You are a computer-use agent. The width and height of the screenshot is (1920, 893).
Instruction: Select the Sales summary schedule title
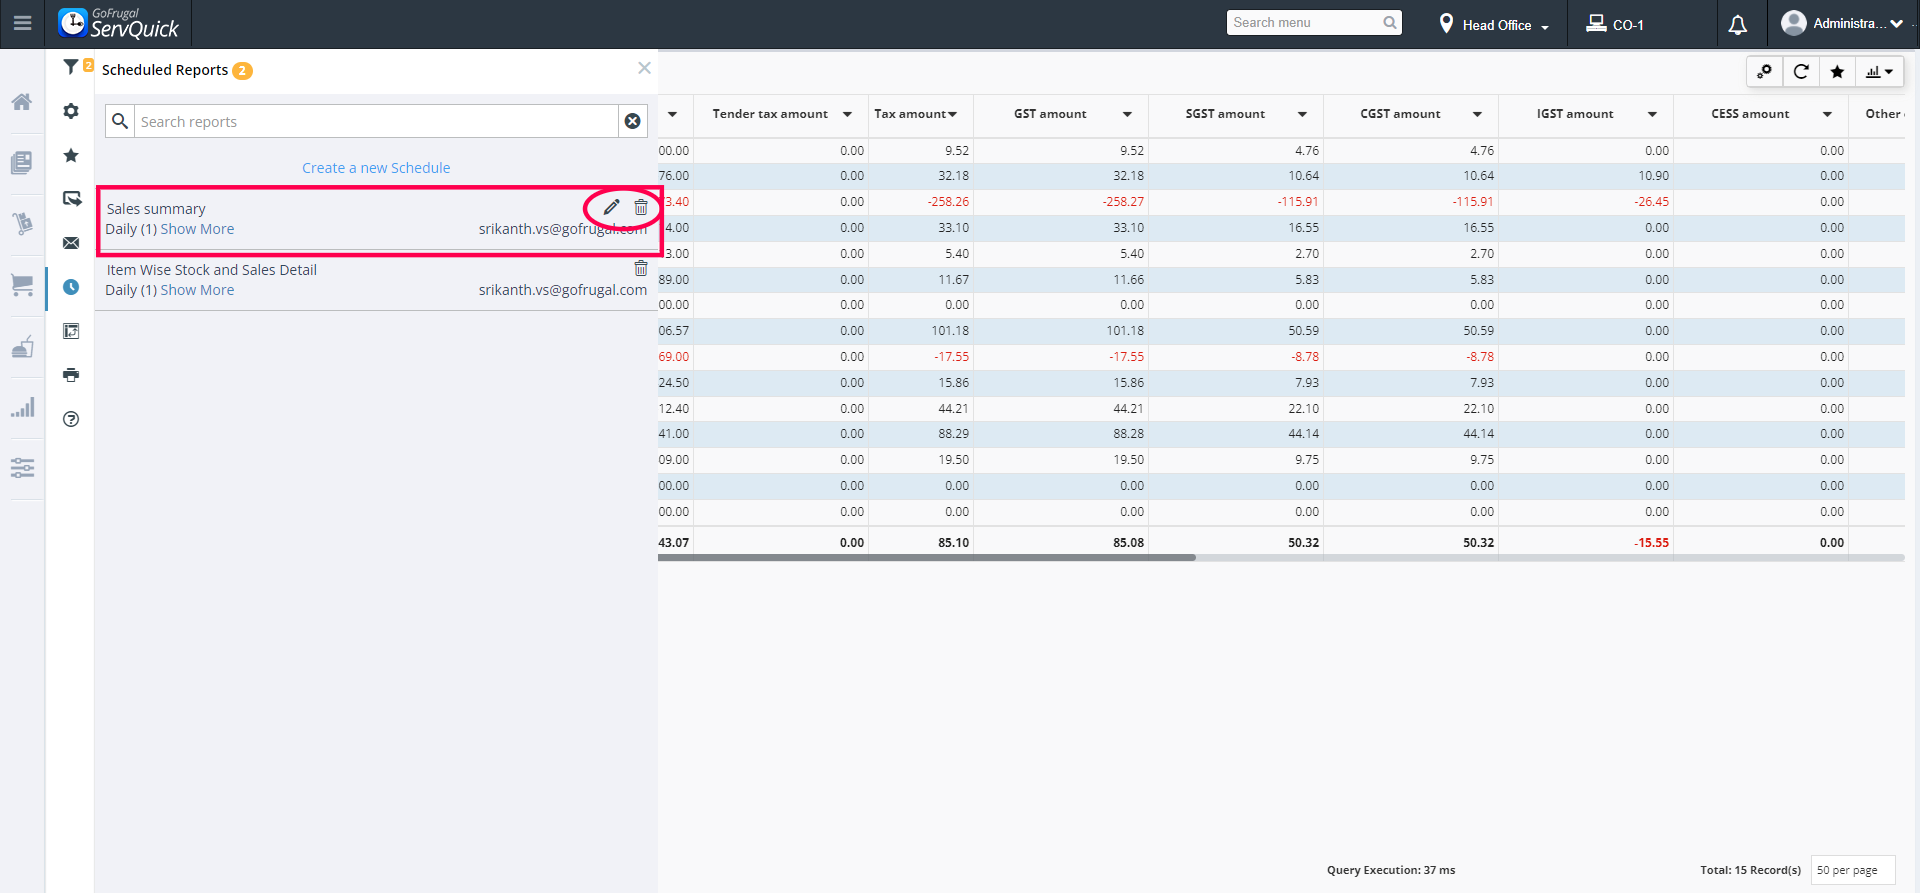click(156, 209)
